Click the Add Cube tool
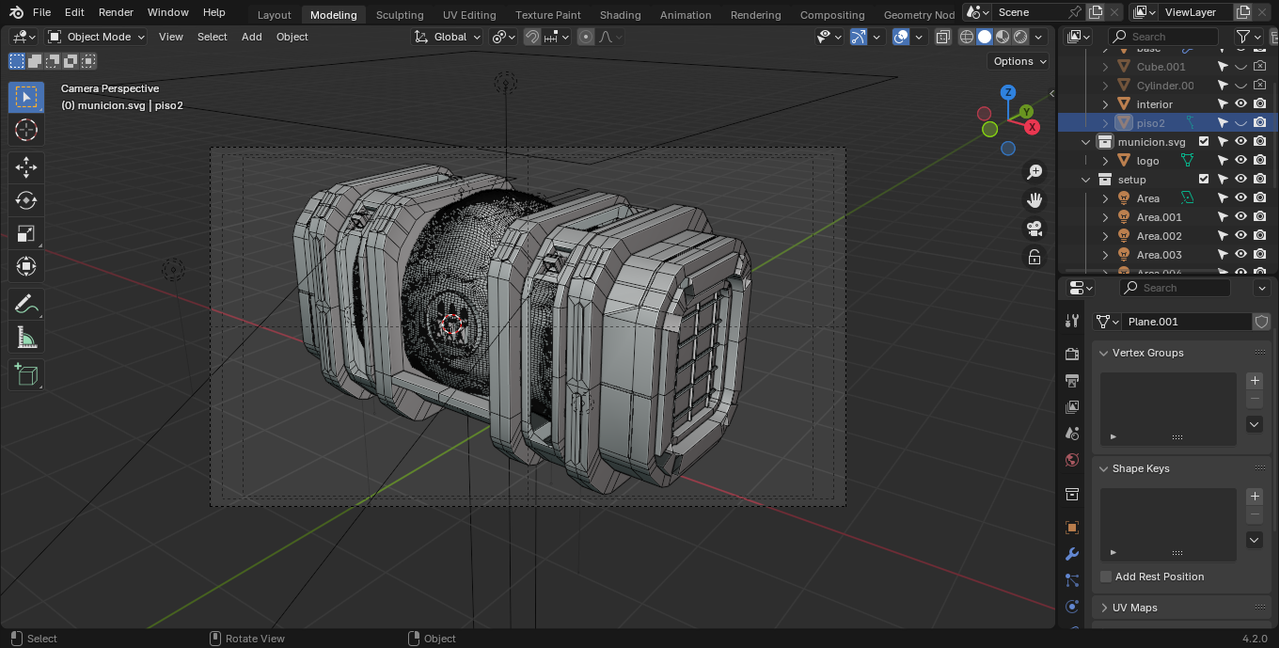Viewport: 1279px width, 648px height. (x=26, y=375)
